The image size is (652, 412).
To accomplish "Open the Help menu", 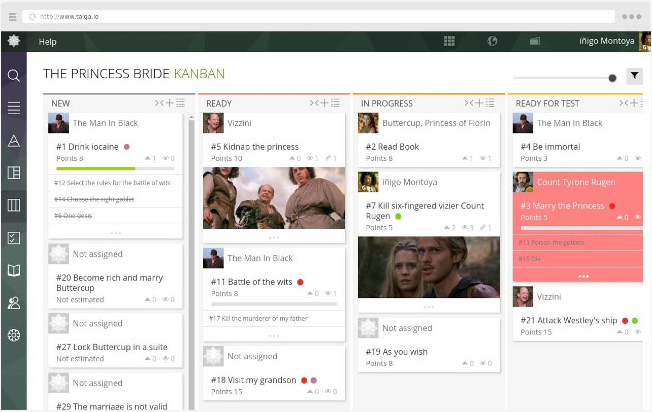I will tap(48, 42).
